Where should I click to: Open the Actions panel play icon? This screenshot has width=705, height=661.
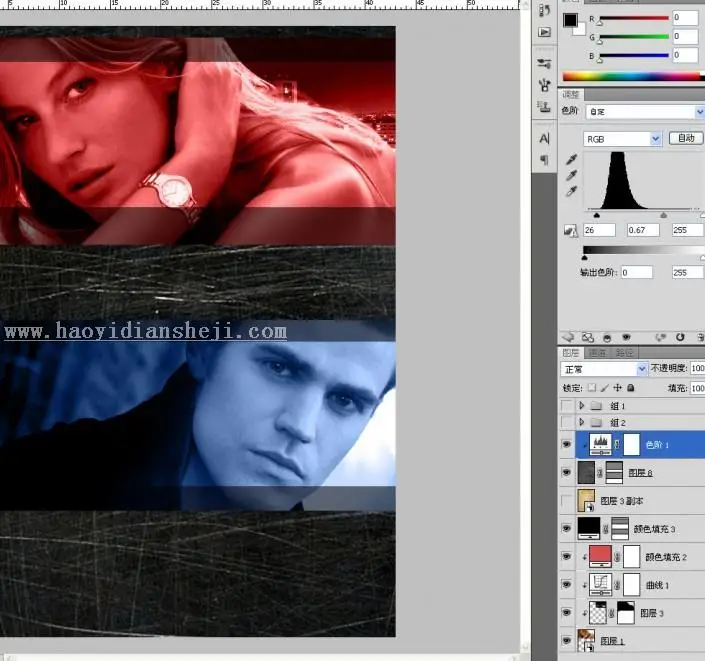coord(544,32)
